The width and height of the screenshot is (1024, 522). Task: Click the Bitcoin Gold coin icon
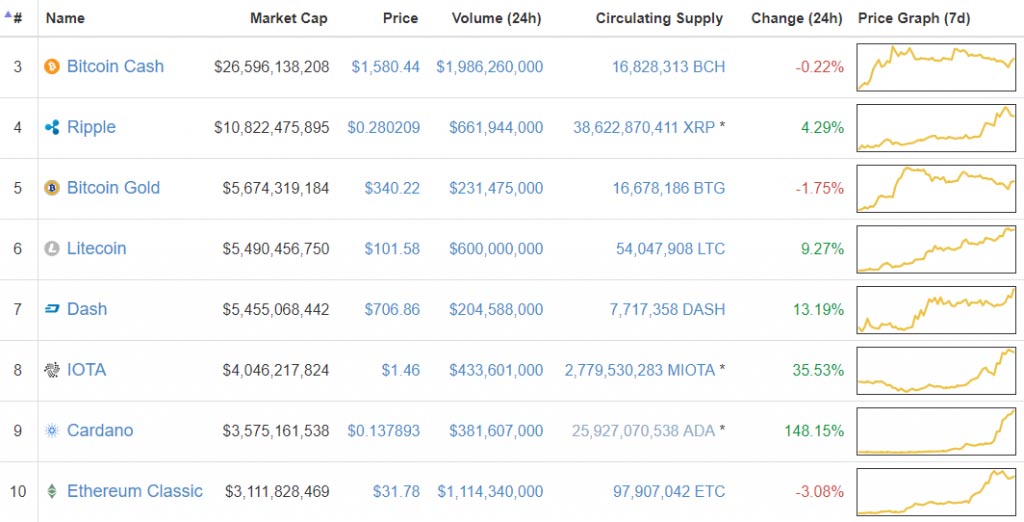tap(52, 188)
